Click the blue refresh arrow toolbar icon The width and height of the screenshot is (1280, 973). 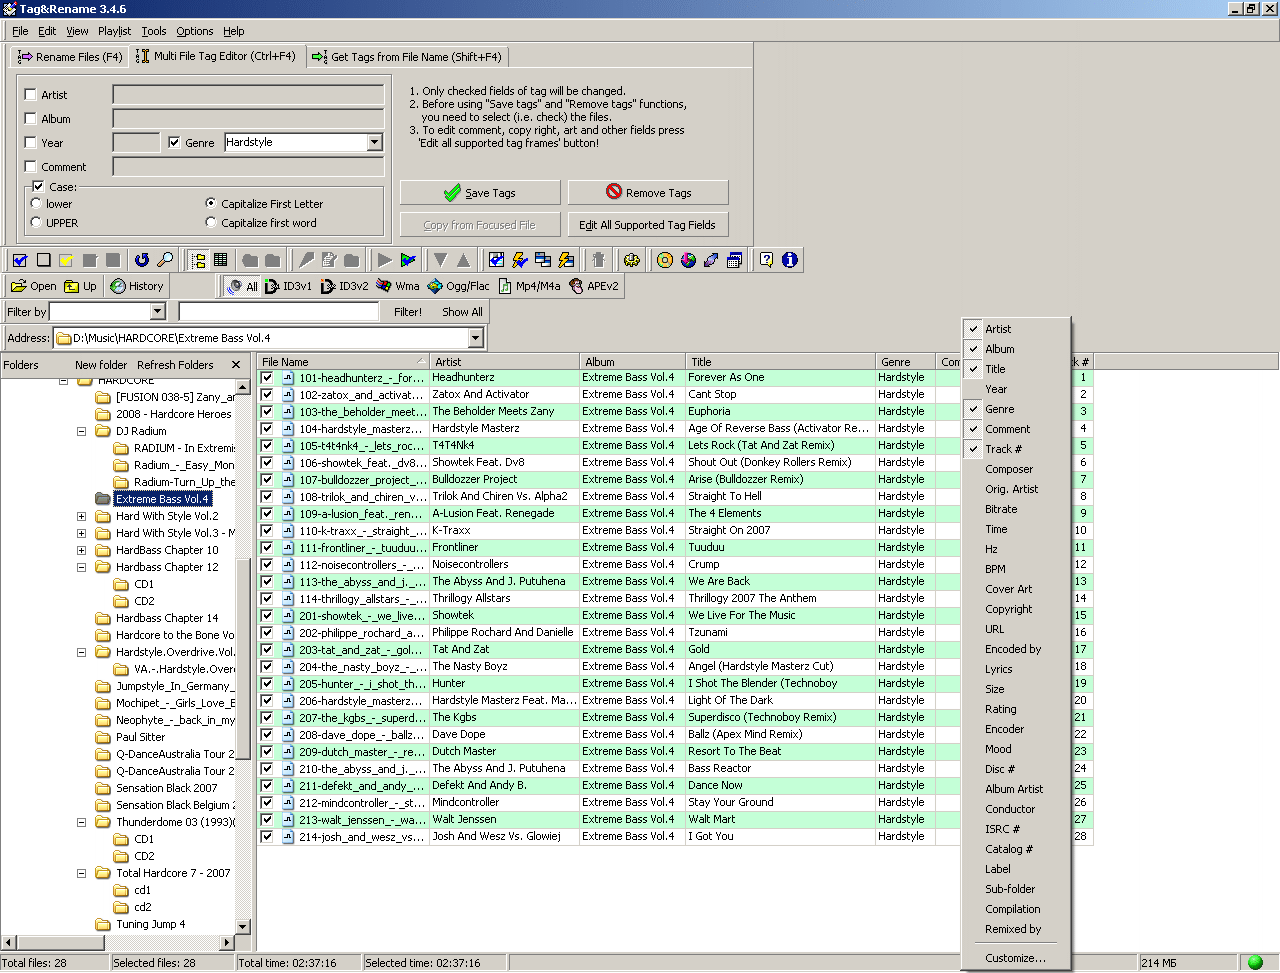coord(142,260)
